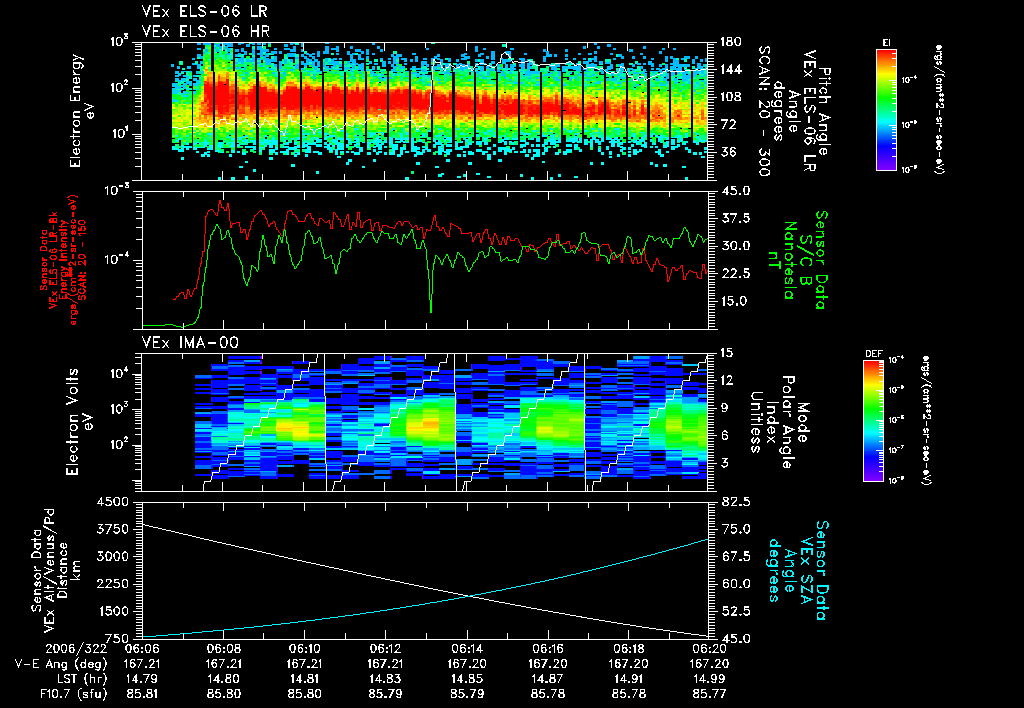
Task: Click the 'Pitch Angle' right axis label
Action: click(825, 112)
